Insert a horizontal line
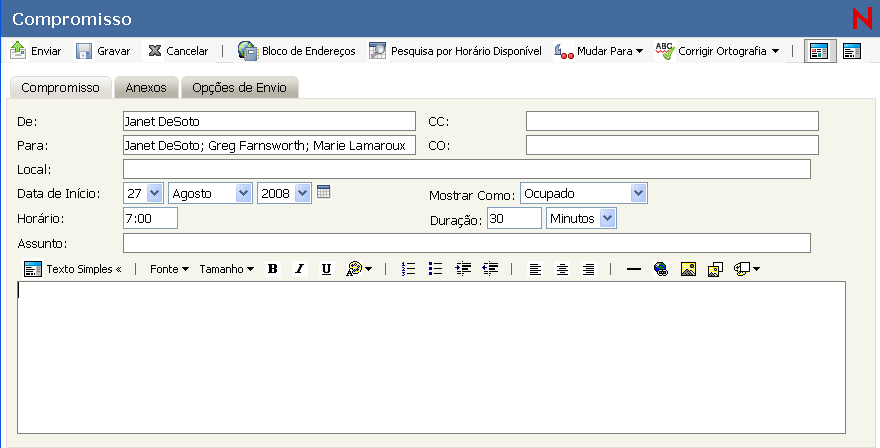The image size is (880, 448). click(x=634, y=269)
